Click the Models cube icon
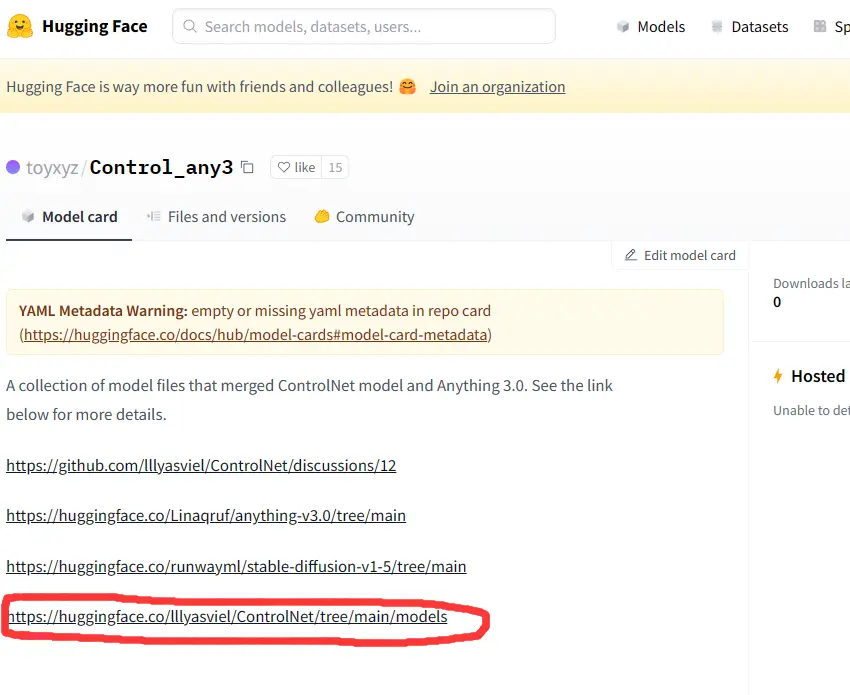Screen dimensions: 850x695 click(623, 27)
